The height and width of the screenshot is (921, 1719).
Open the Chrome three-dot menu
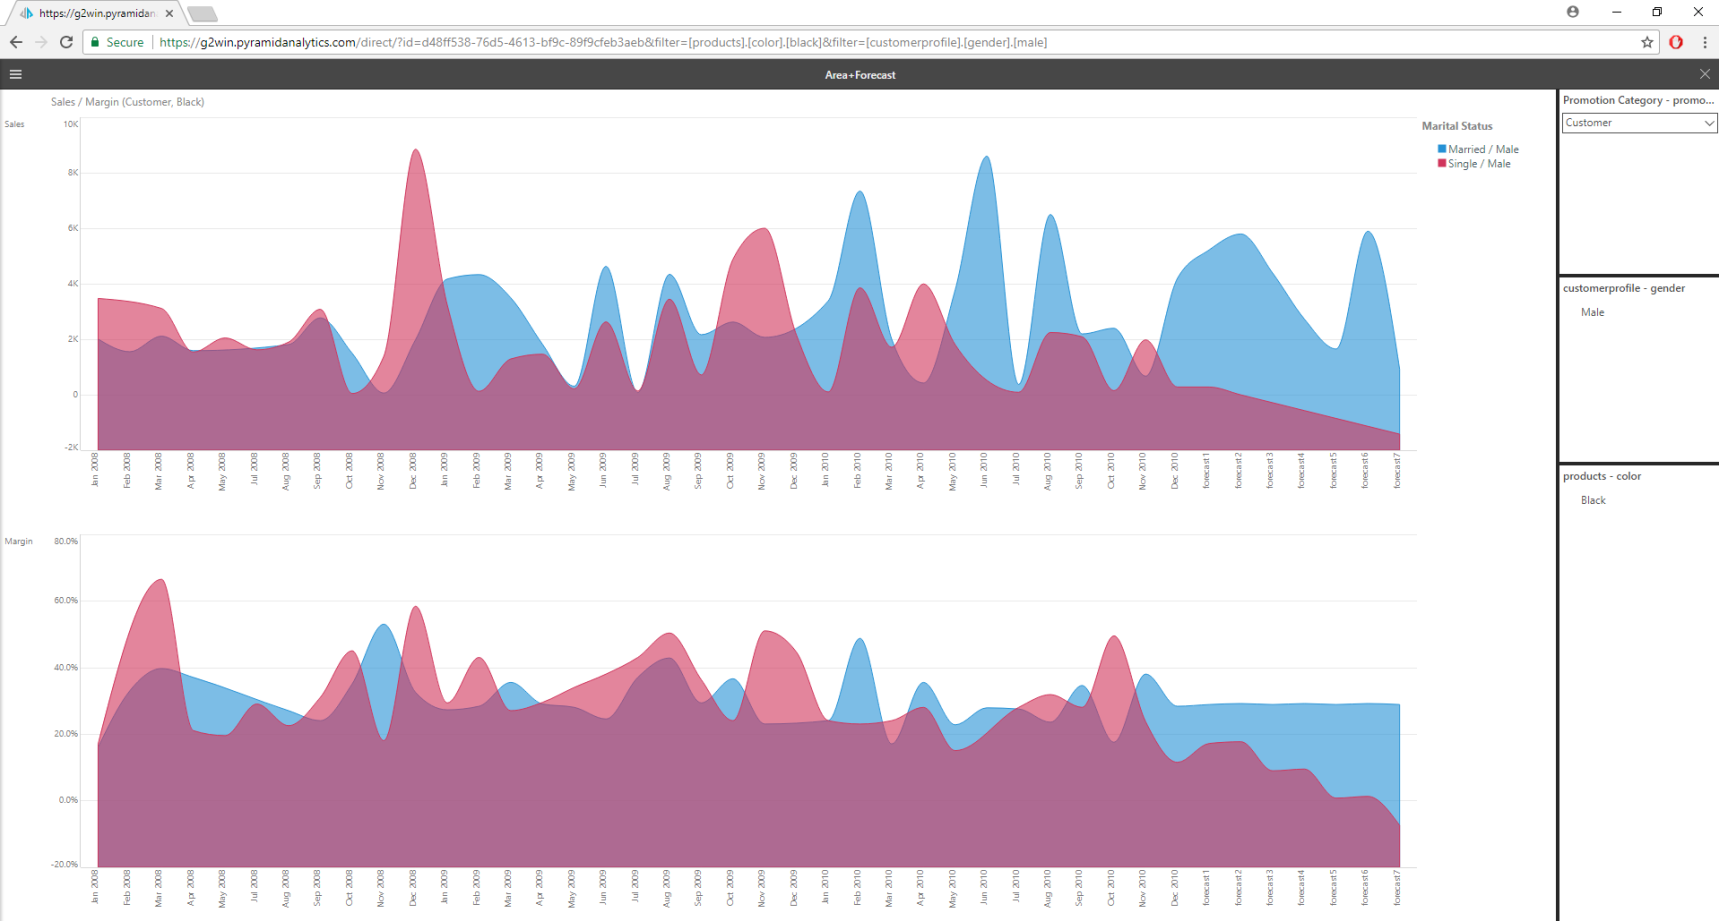[x=1705, y=42]
